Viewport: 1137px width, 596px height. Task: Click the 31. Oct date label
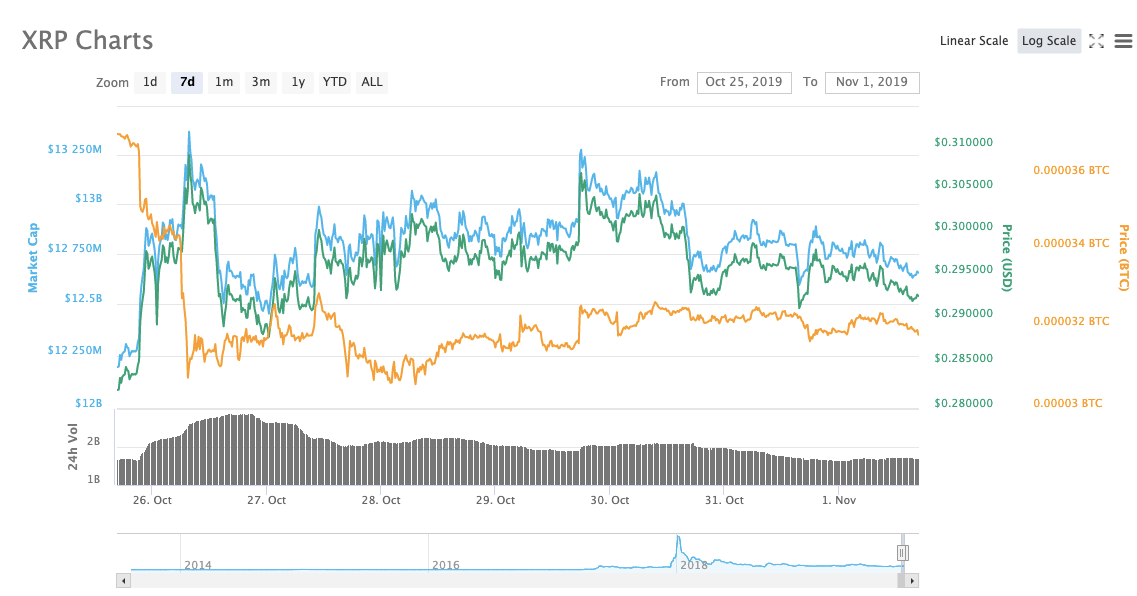click(724, 500)
